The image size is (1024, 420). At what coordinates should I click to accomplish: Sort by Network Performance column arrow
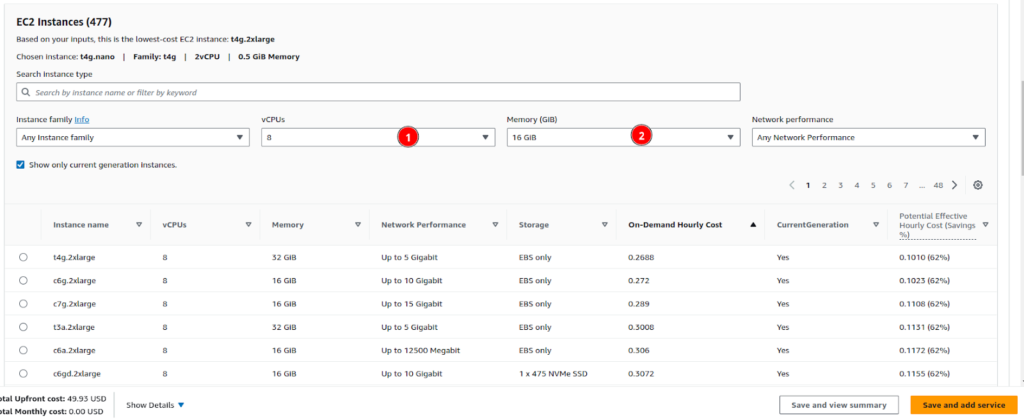tap(495, 225)
